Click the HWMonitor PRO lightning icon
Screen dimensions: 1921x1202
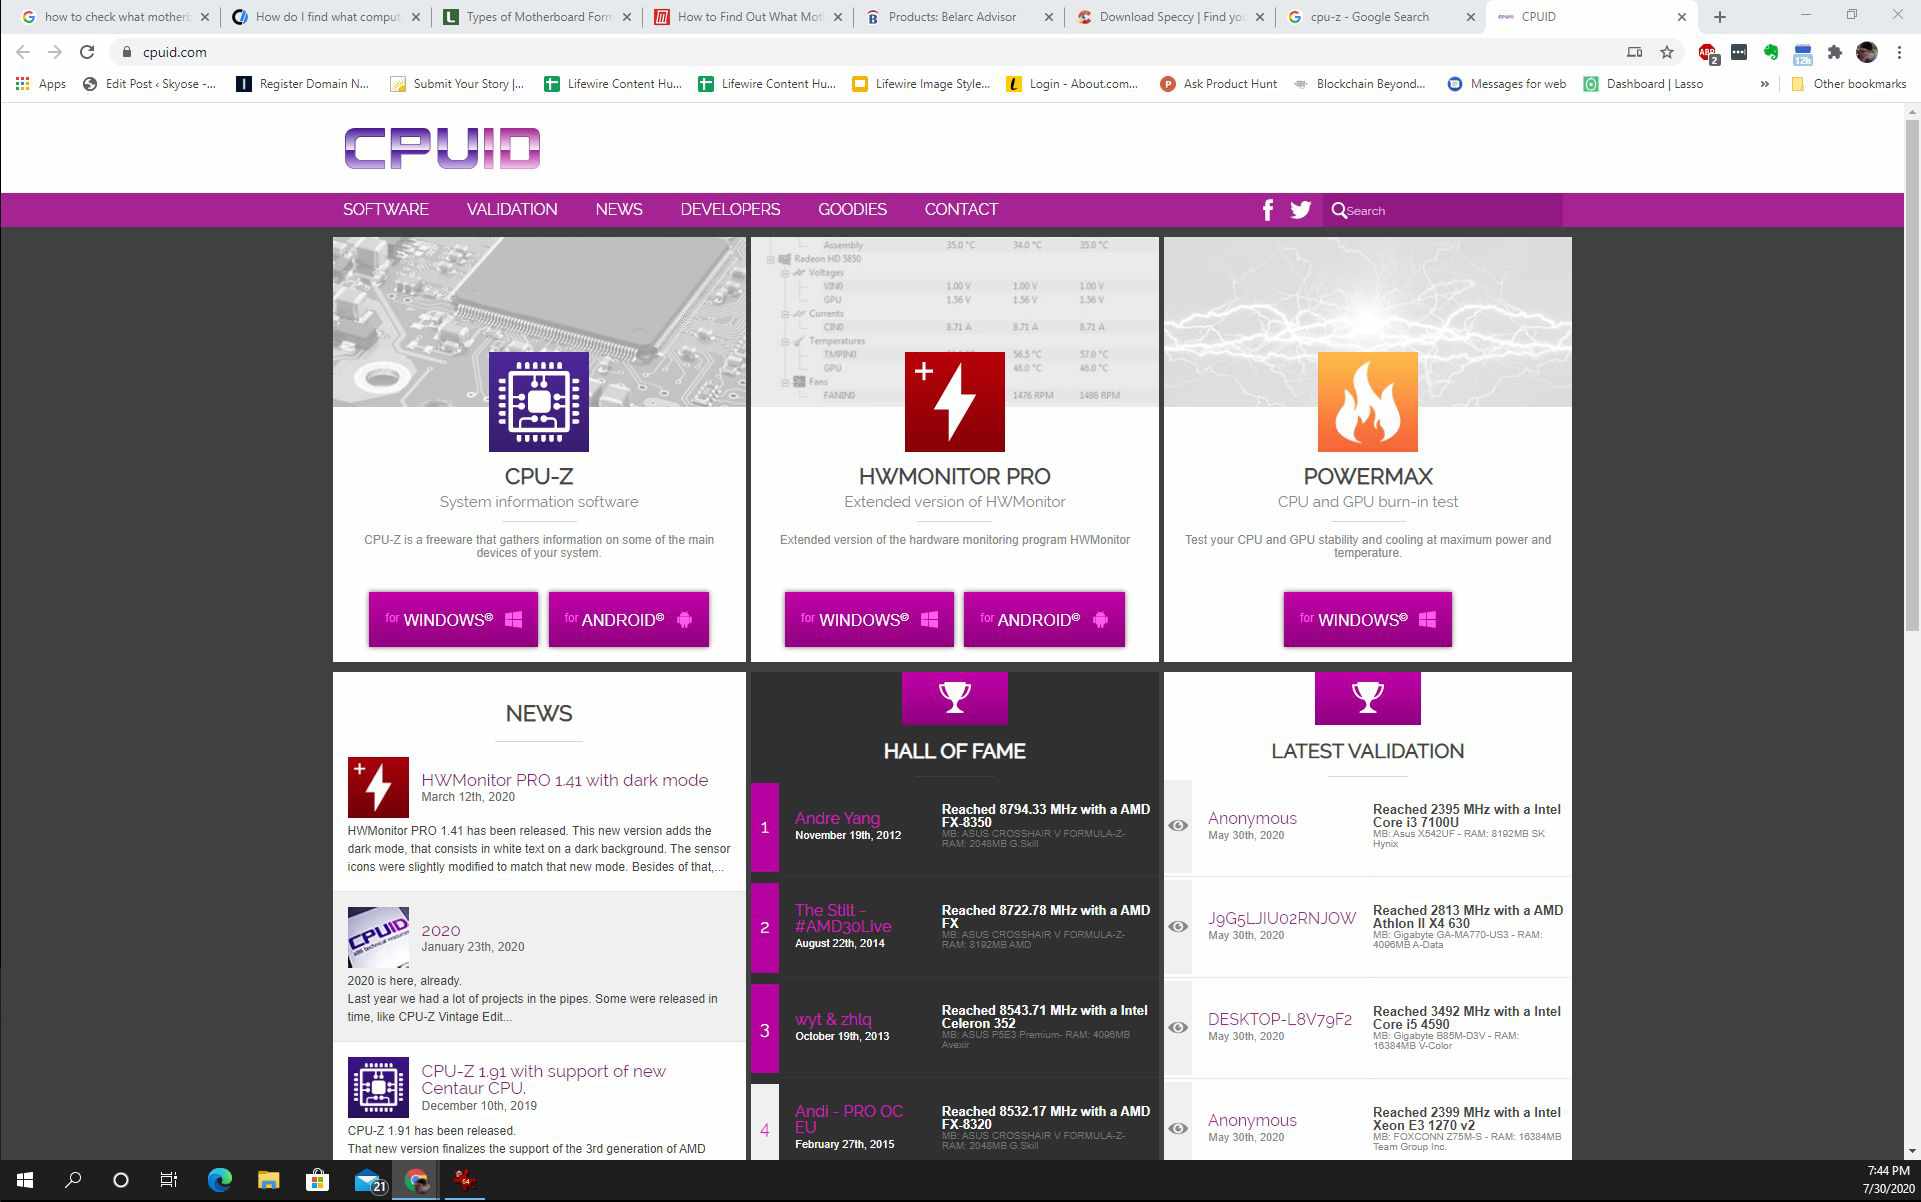pos(955,402)
